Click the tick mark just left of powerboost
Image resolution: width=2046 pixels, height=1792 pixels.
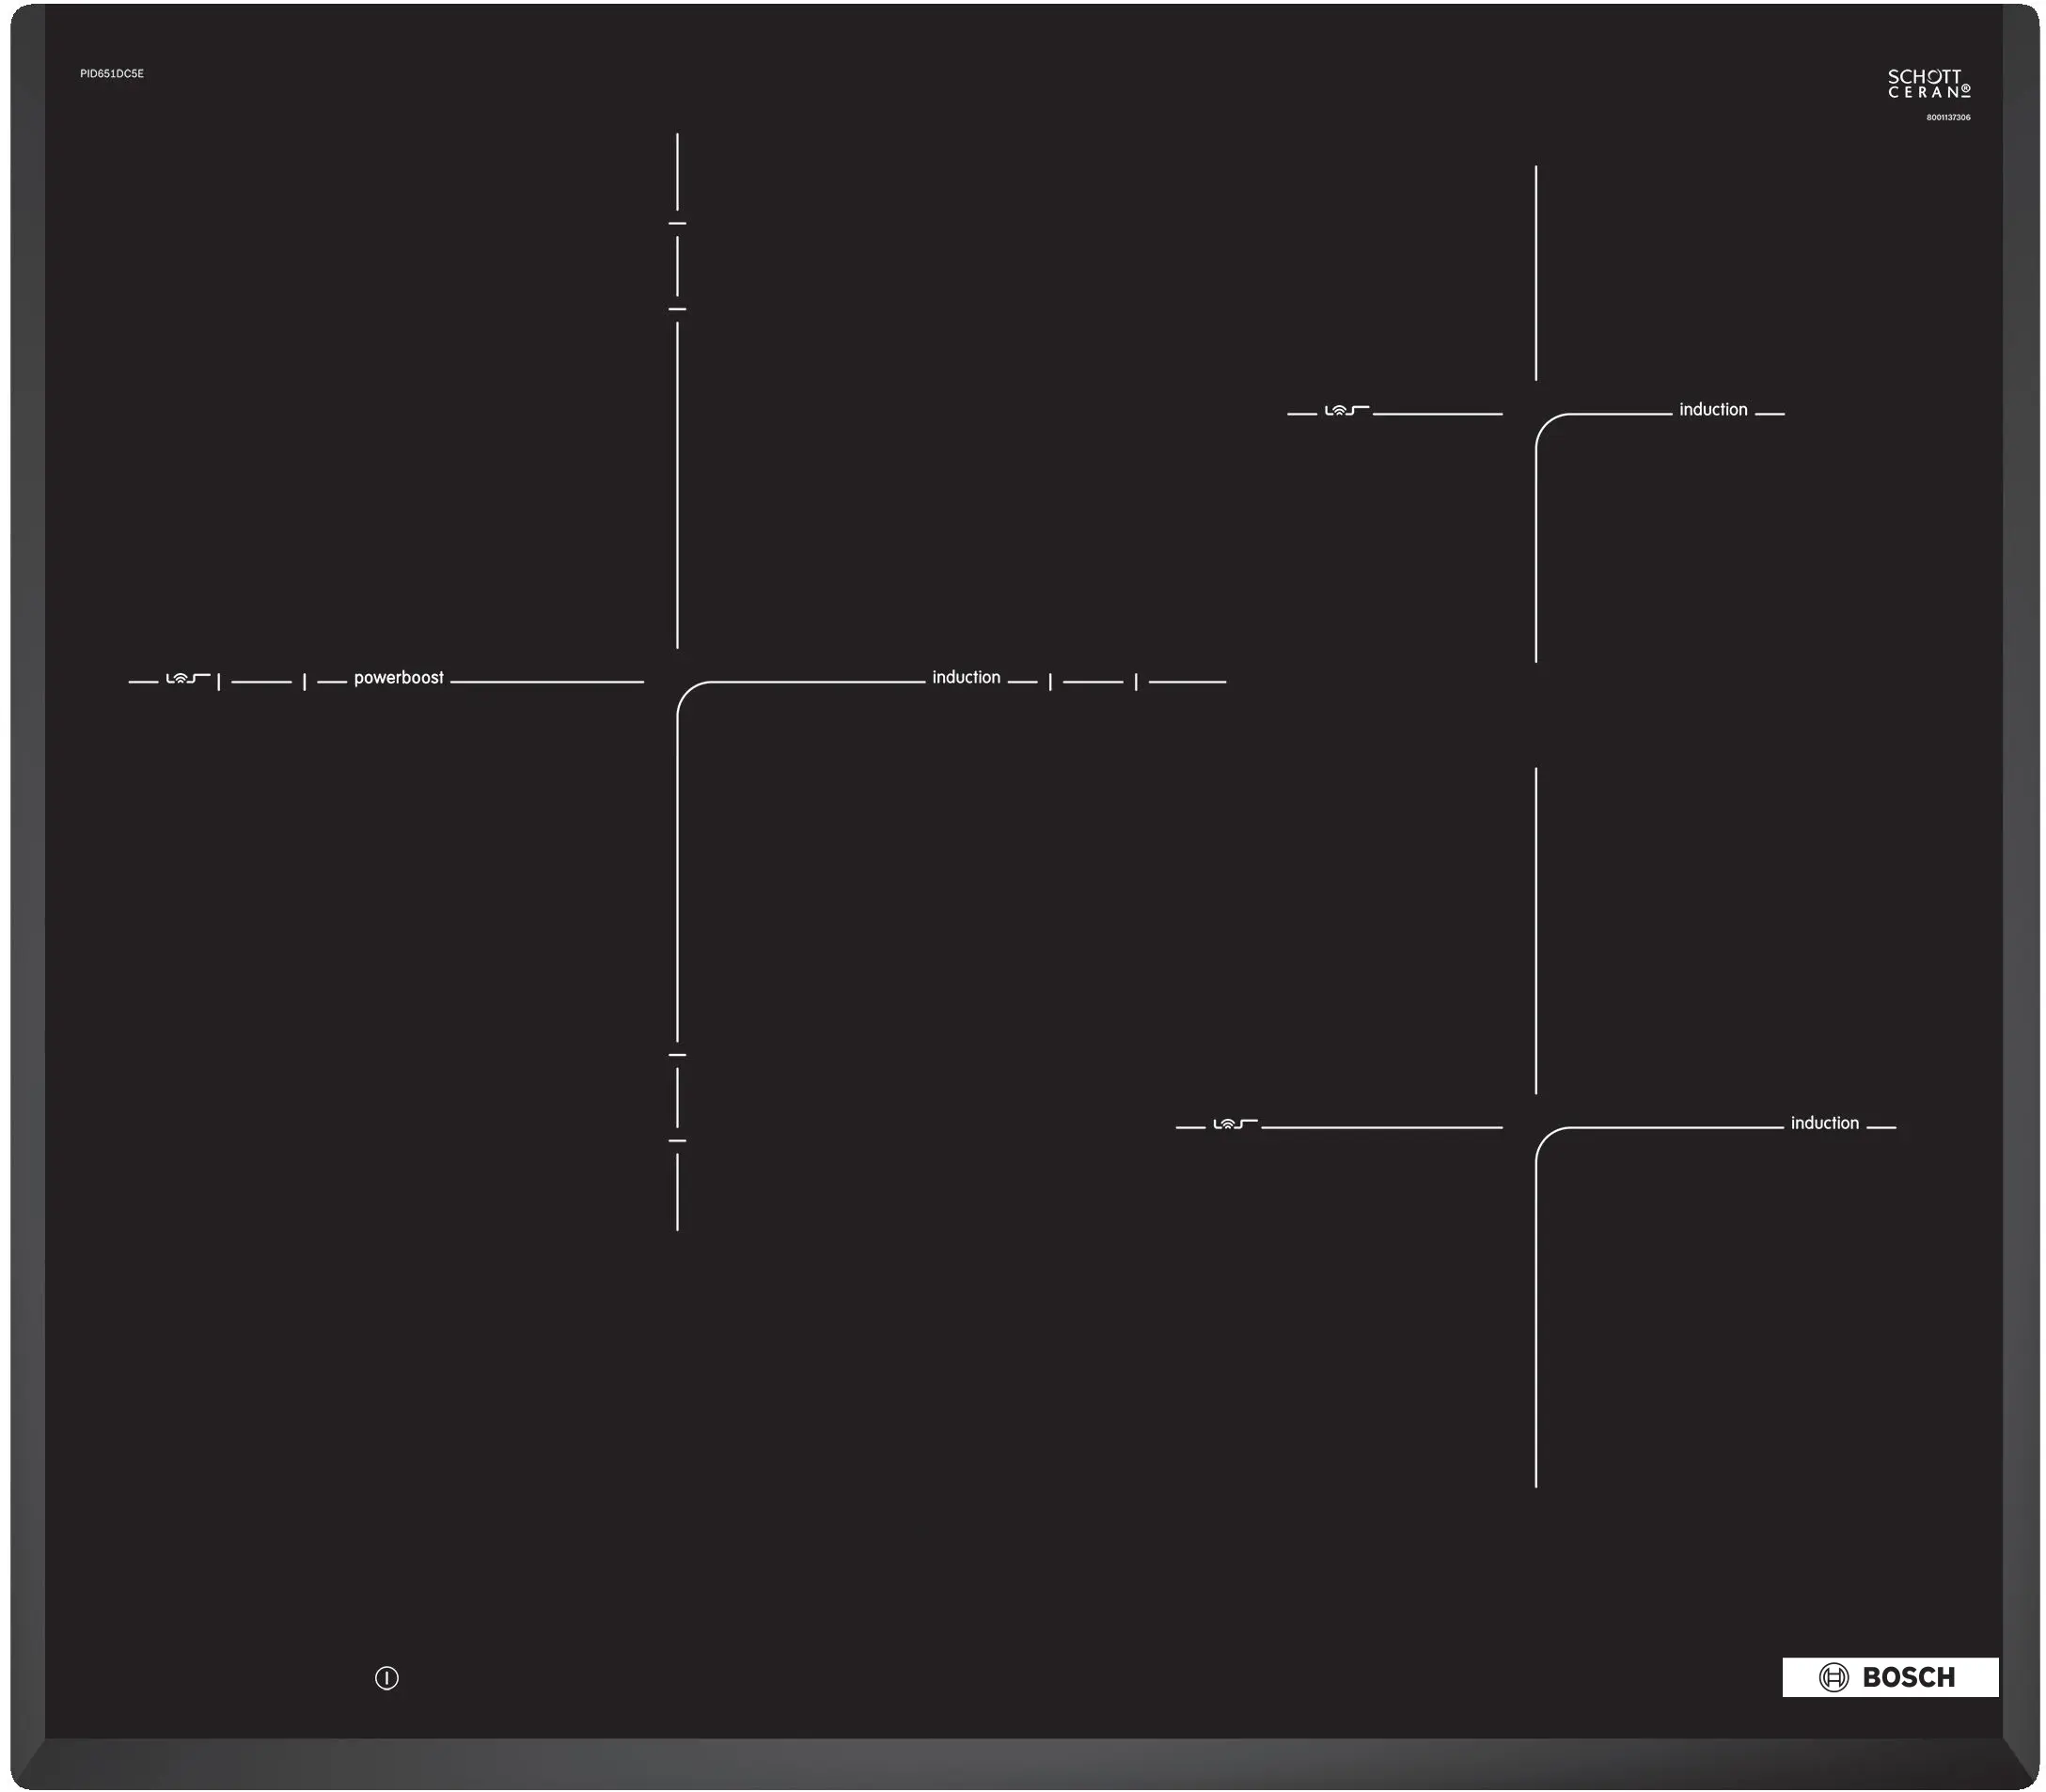[304, 682]
